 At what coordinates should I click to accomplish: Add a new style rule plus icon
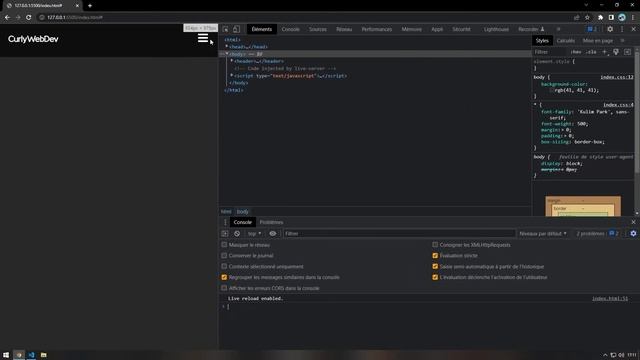pos(605,52)
